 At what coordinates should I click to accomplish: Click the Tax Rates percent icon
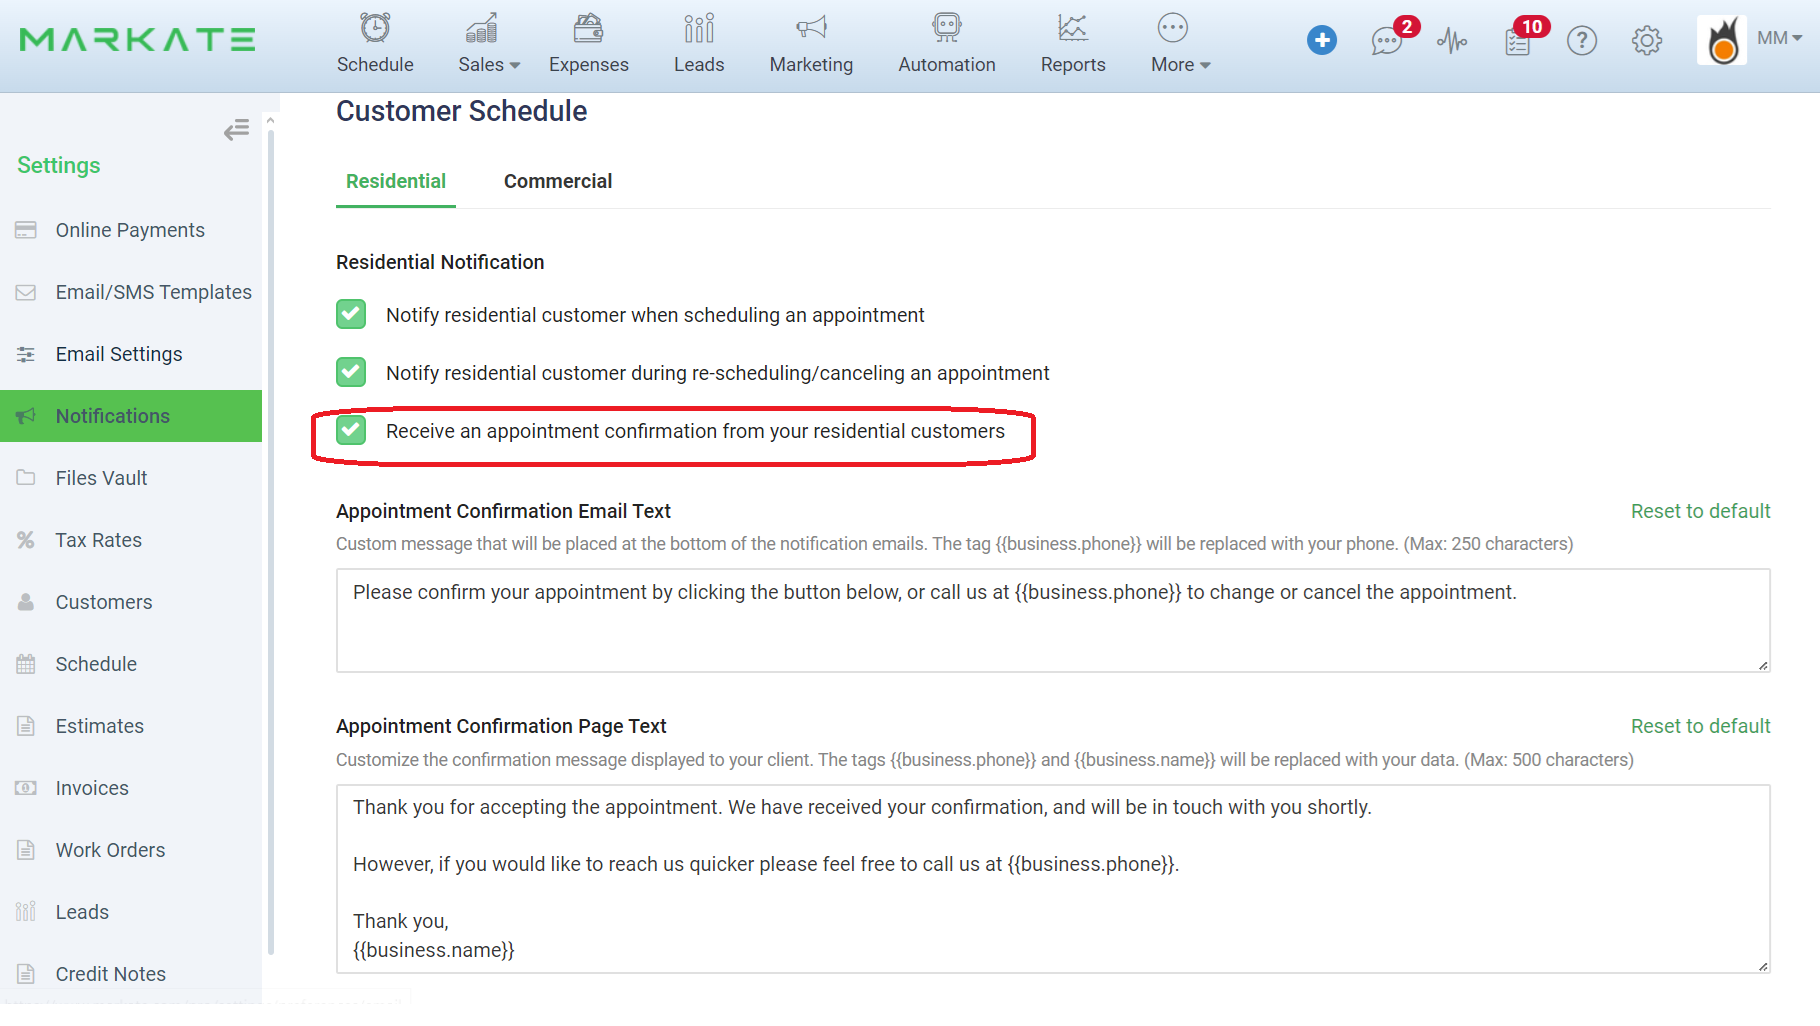26,540
